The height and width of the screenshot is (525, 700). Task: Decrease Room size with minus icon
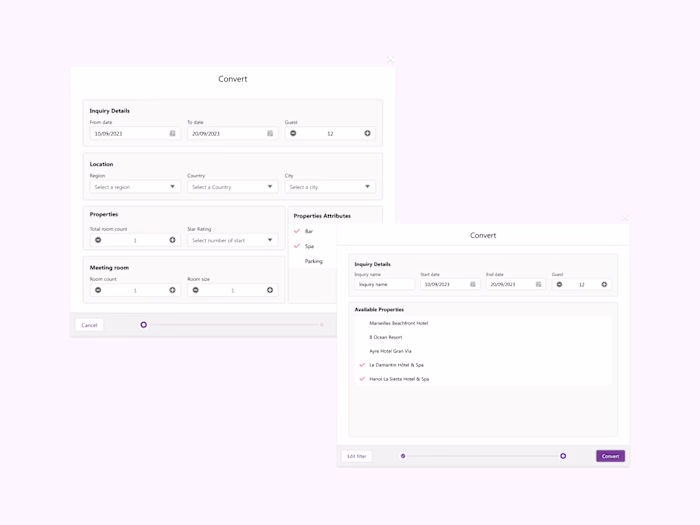(196, 290)
